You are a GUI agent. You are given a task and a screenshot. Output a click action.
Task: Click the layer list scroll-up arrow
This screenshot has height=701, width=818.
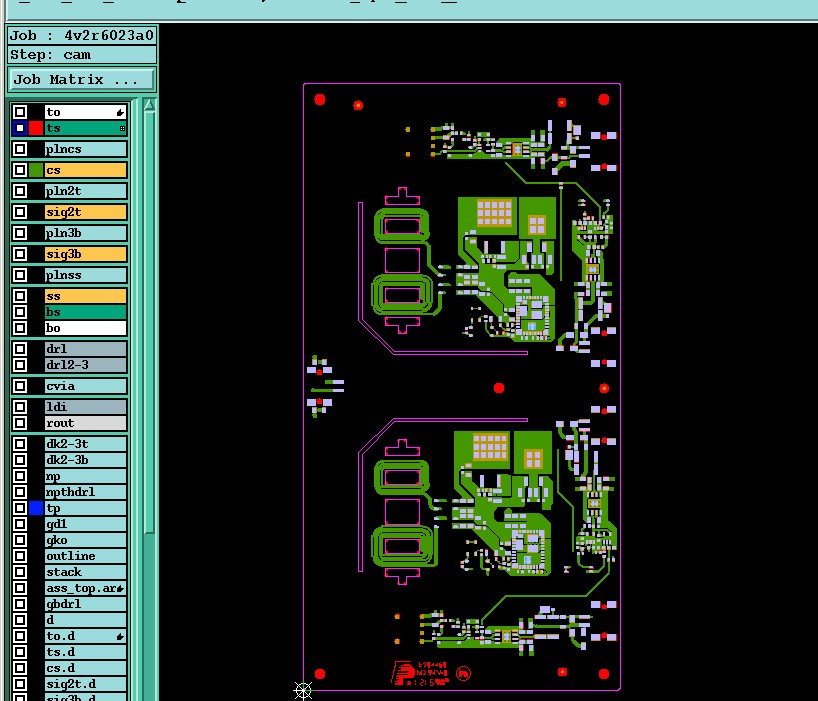click(x=149, y=105)
